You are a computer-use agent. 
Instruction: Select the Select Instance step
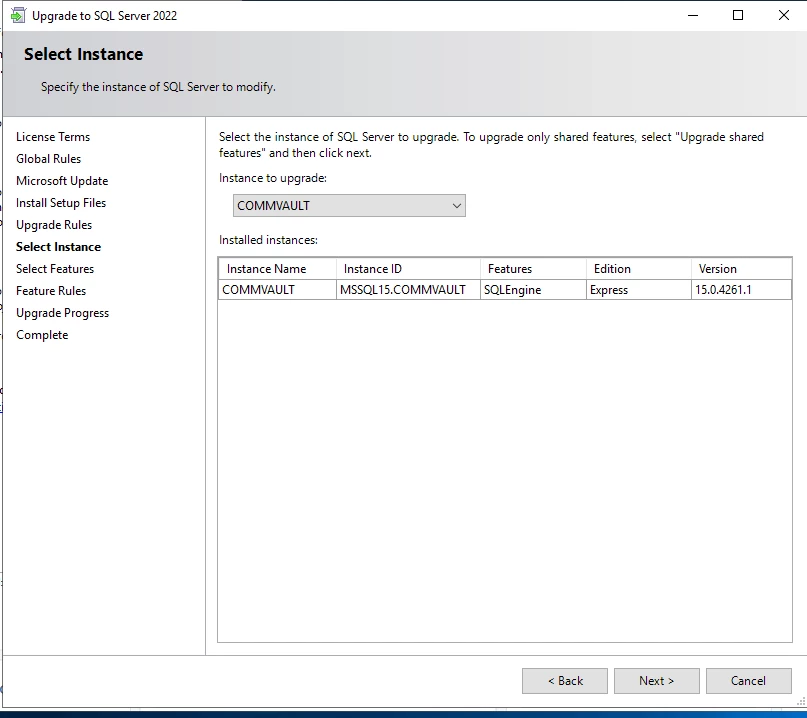point(59,247)
